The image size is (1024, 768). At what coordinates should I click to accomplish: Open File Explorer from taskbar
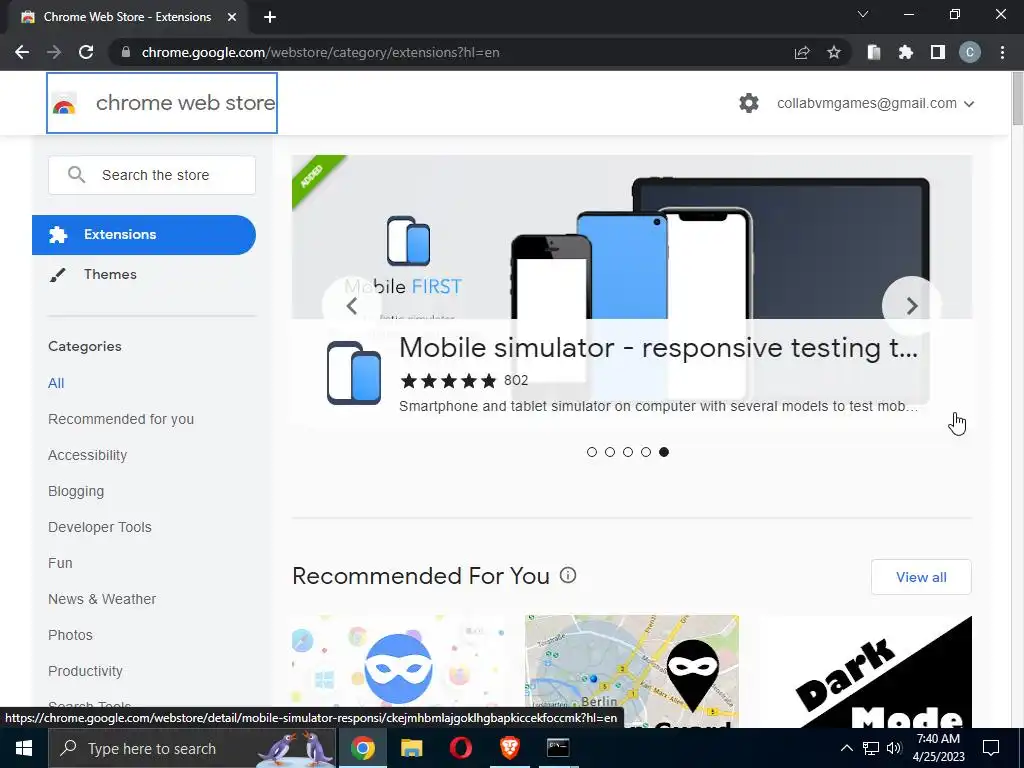click(411, 748)
